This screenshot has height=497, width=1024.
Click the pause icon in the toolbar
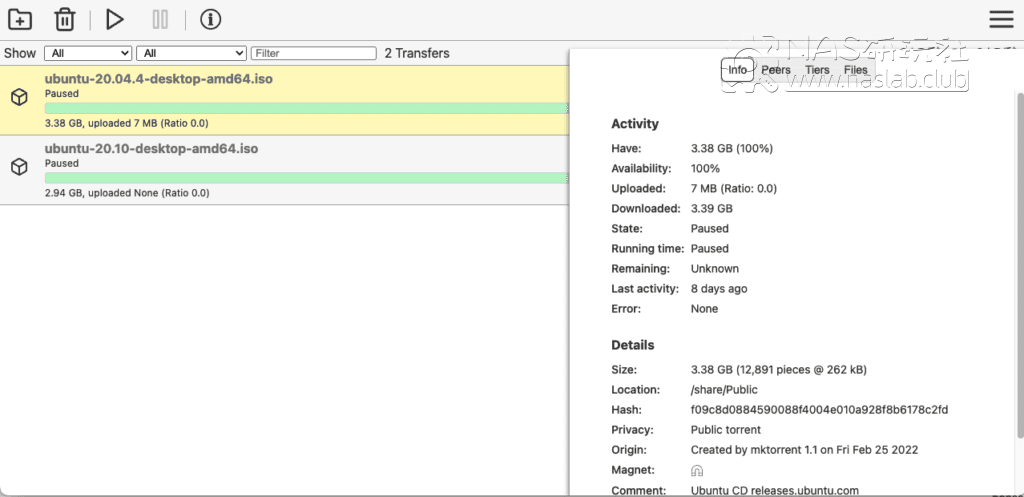[x=160, y=19]
